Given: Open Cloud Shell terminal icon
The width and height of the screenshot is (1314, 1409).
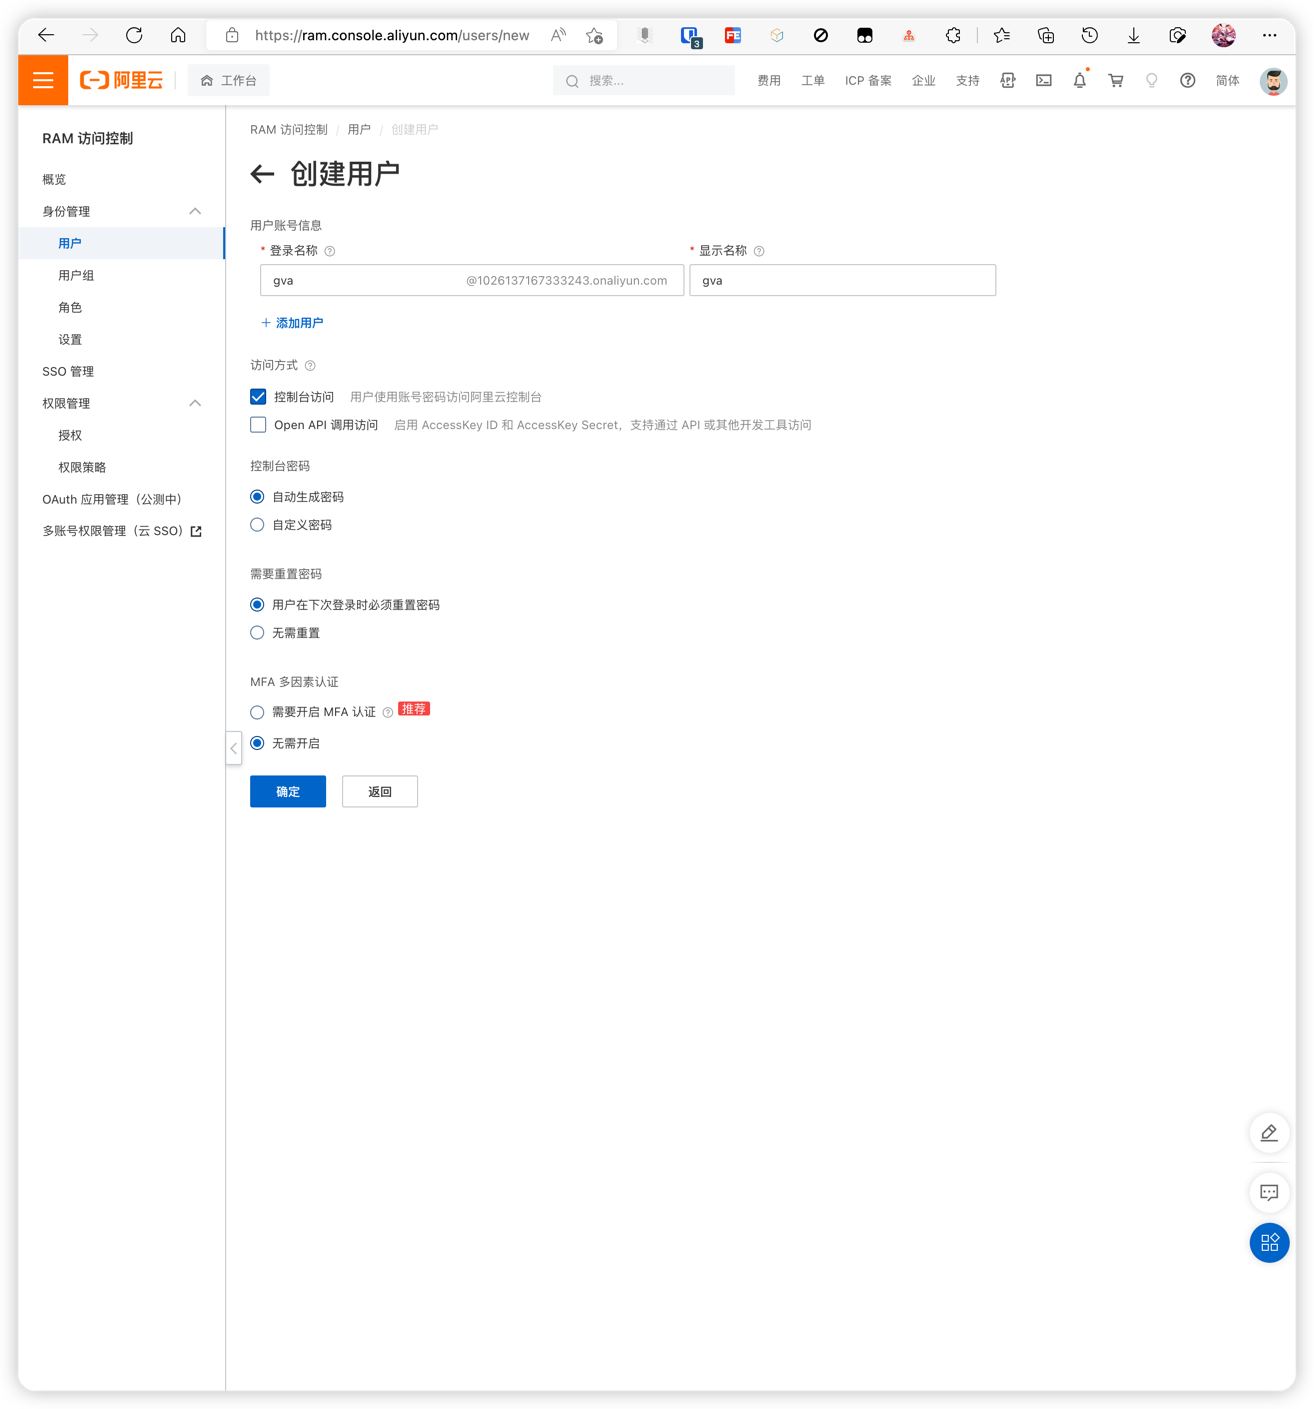Looking at the screenshot, I should 1043,81.
